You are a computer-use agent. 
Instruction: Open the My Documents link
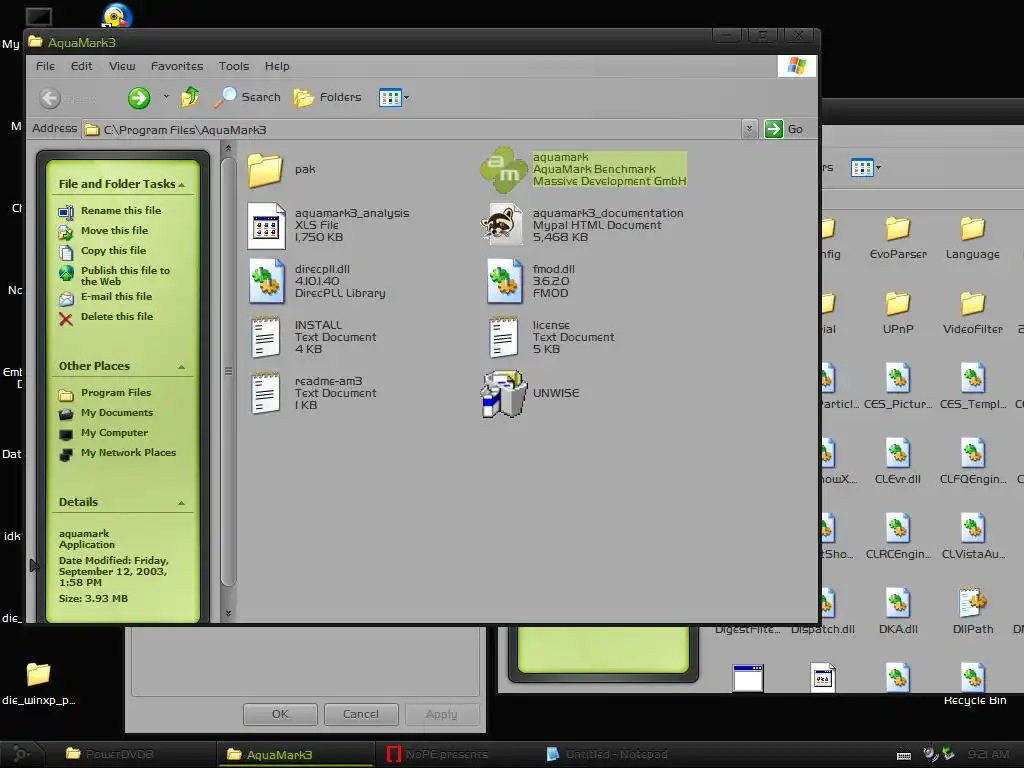point(117,413)
